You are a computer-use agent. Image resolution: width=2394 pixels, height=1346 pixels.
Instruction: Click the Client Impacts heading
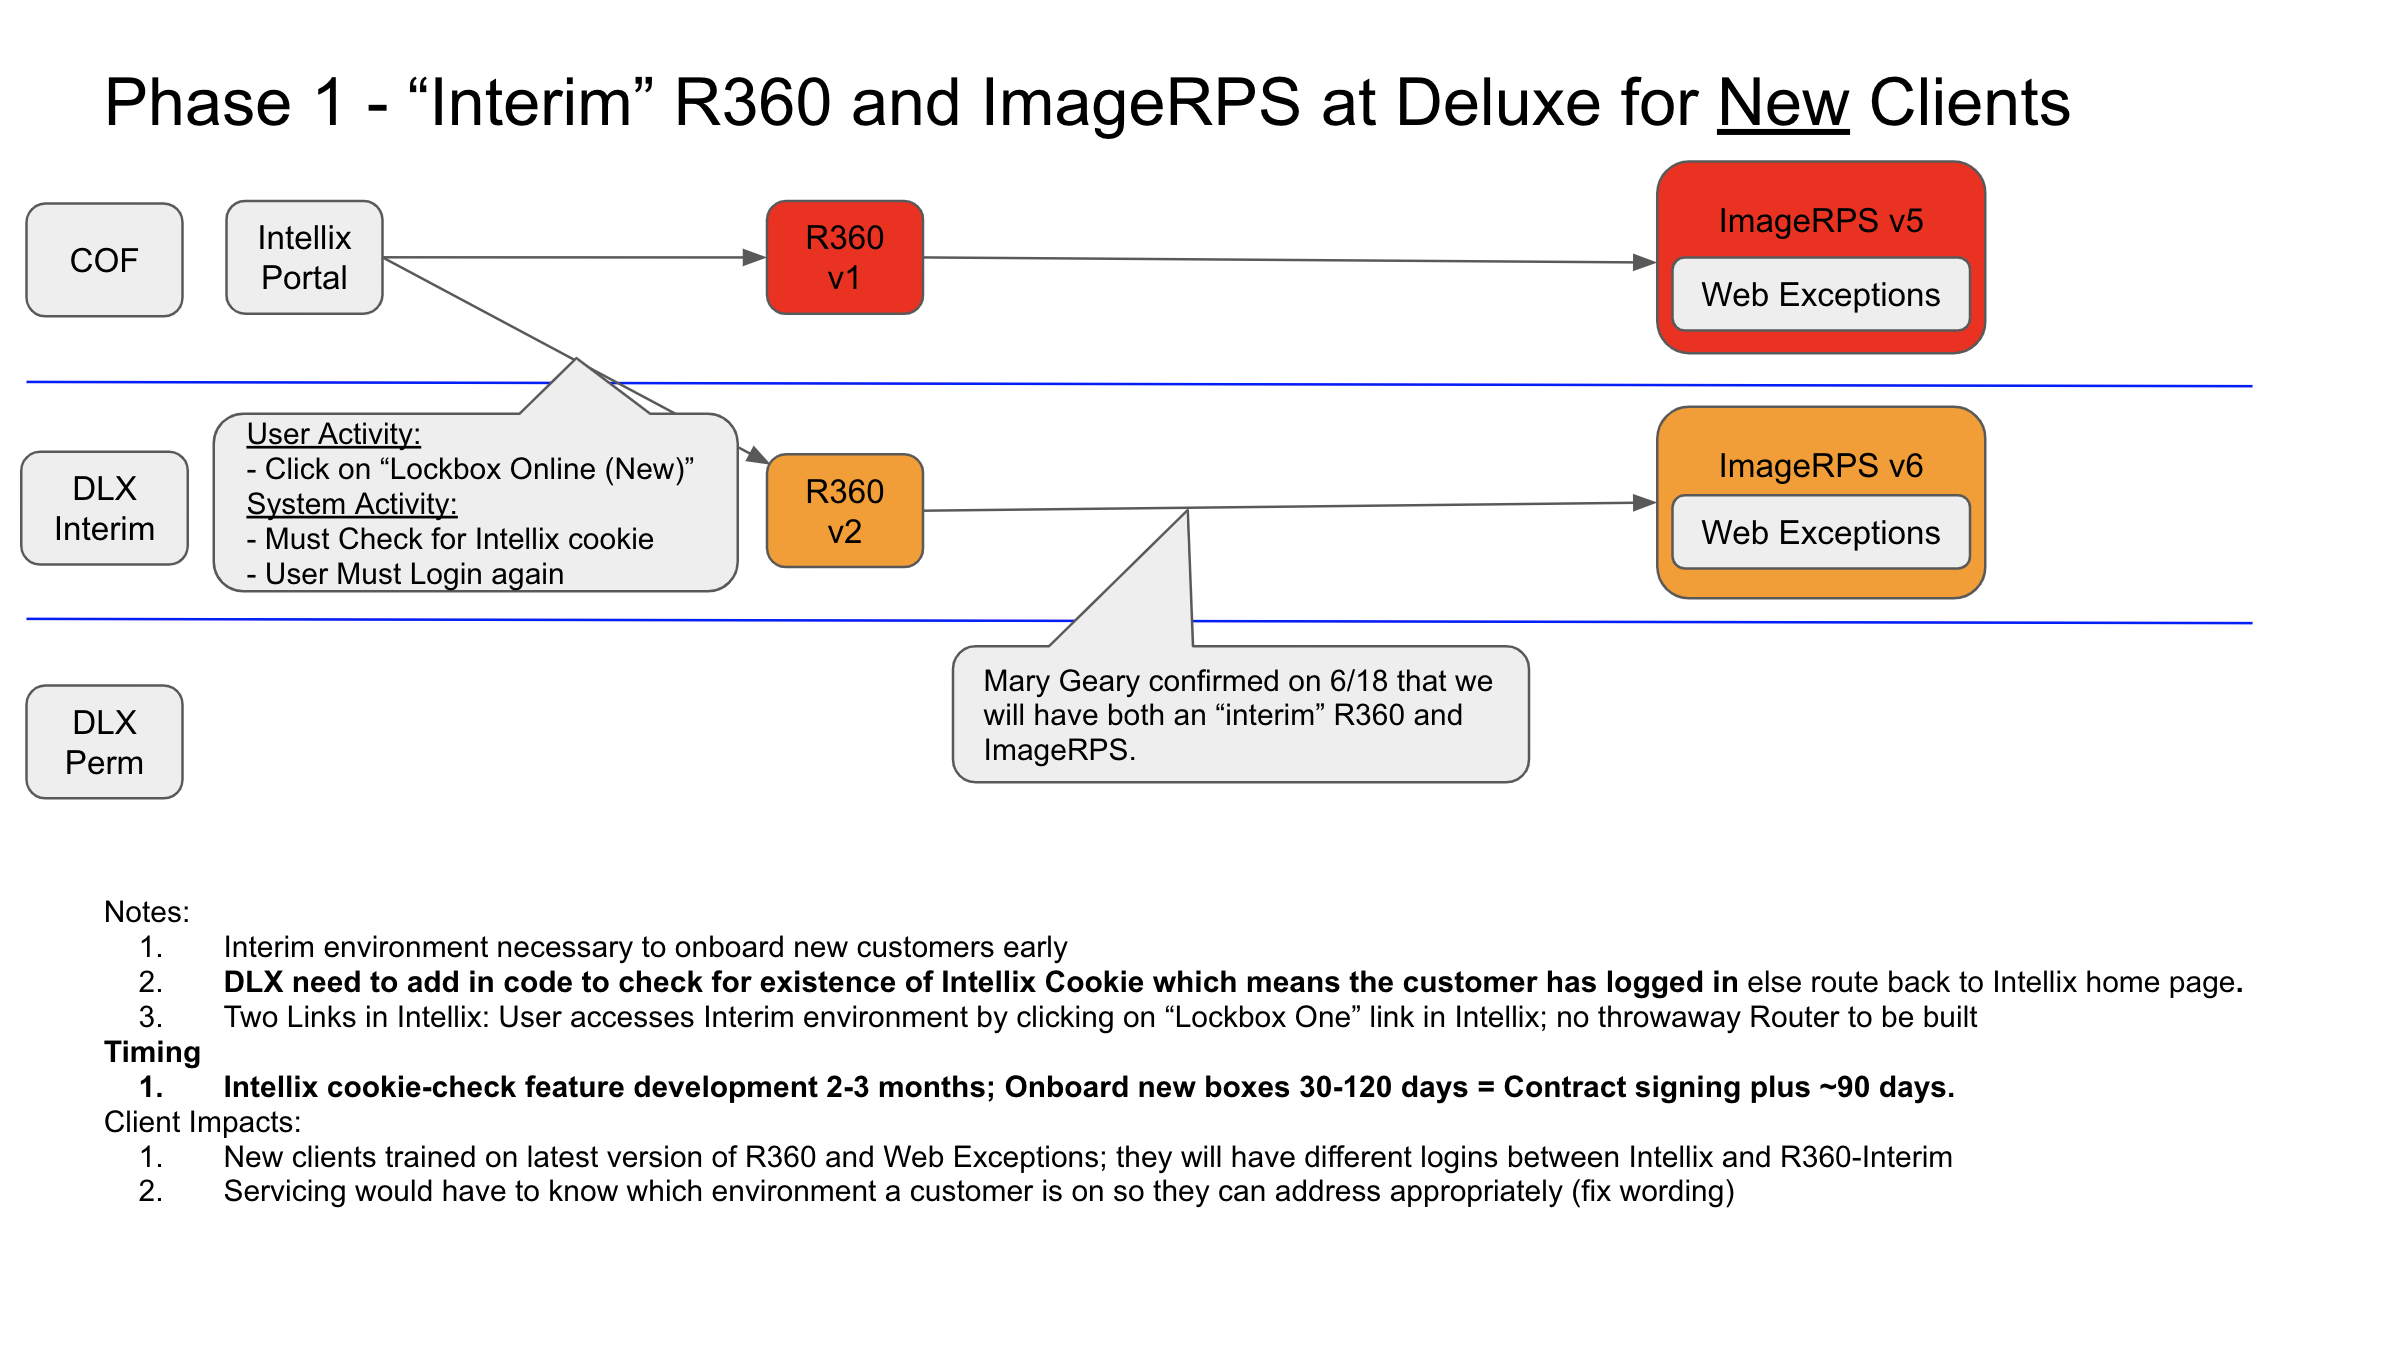click(x=202, y=1122)
